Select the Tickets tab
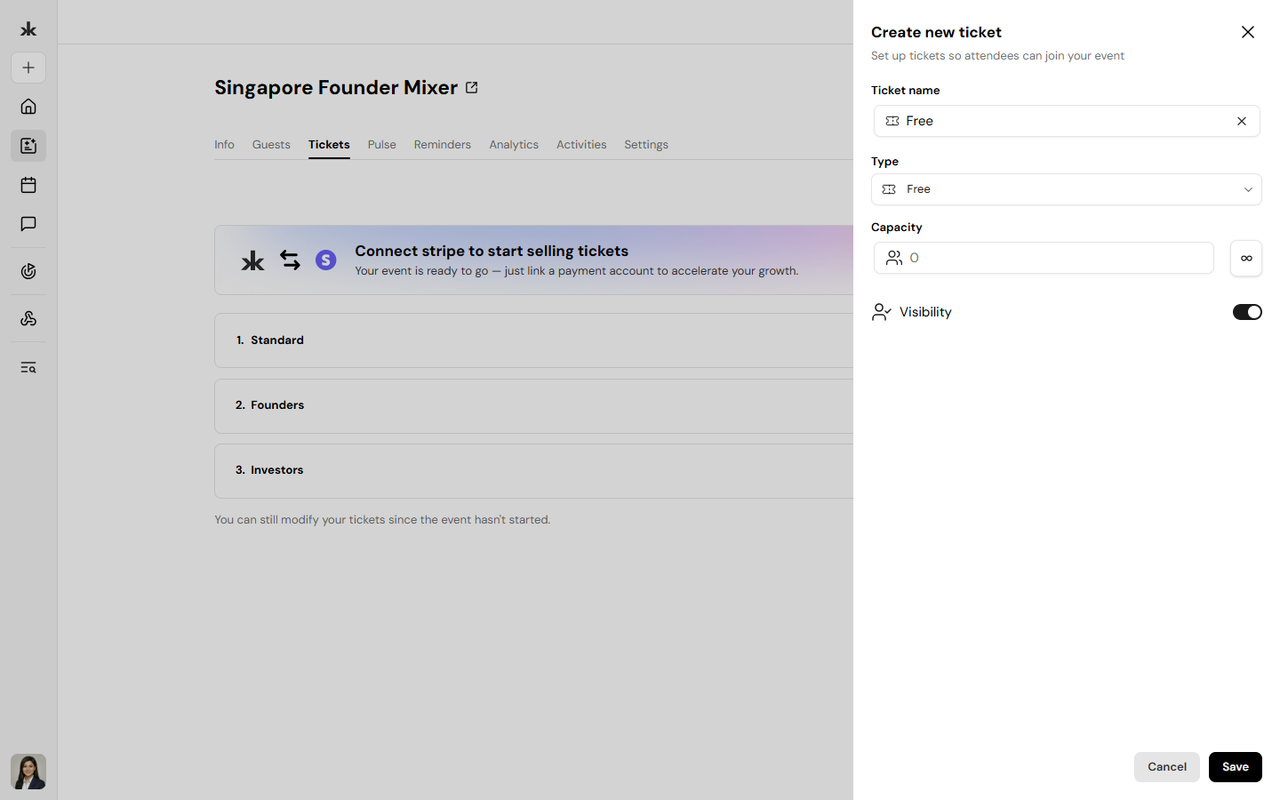Image resolution: width=1280 pixels, height=800 pixels. pos(329,144)
